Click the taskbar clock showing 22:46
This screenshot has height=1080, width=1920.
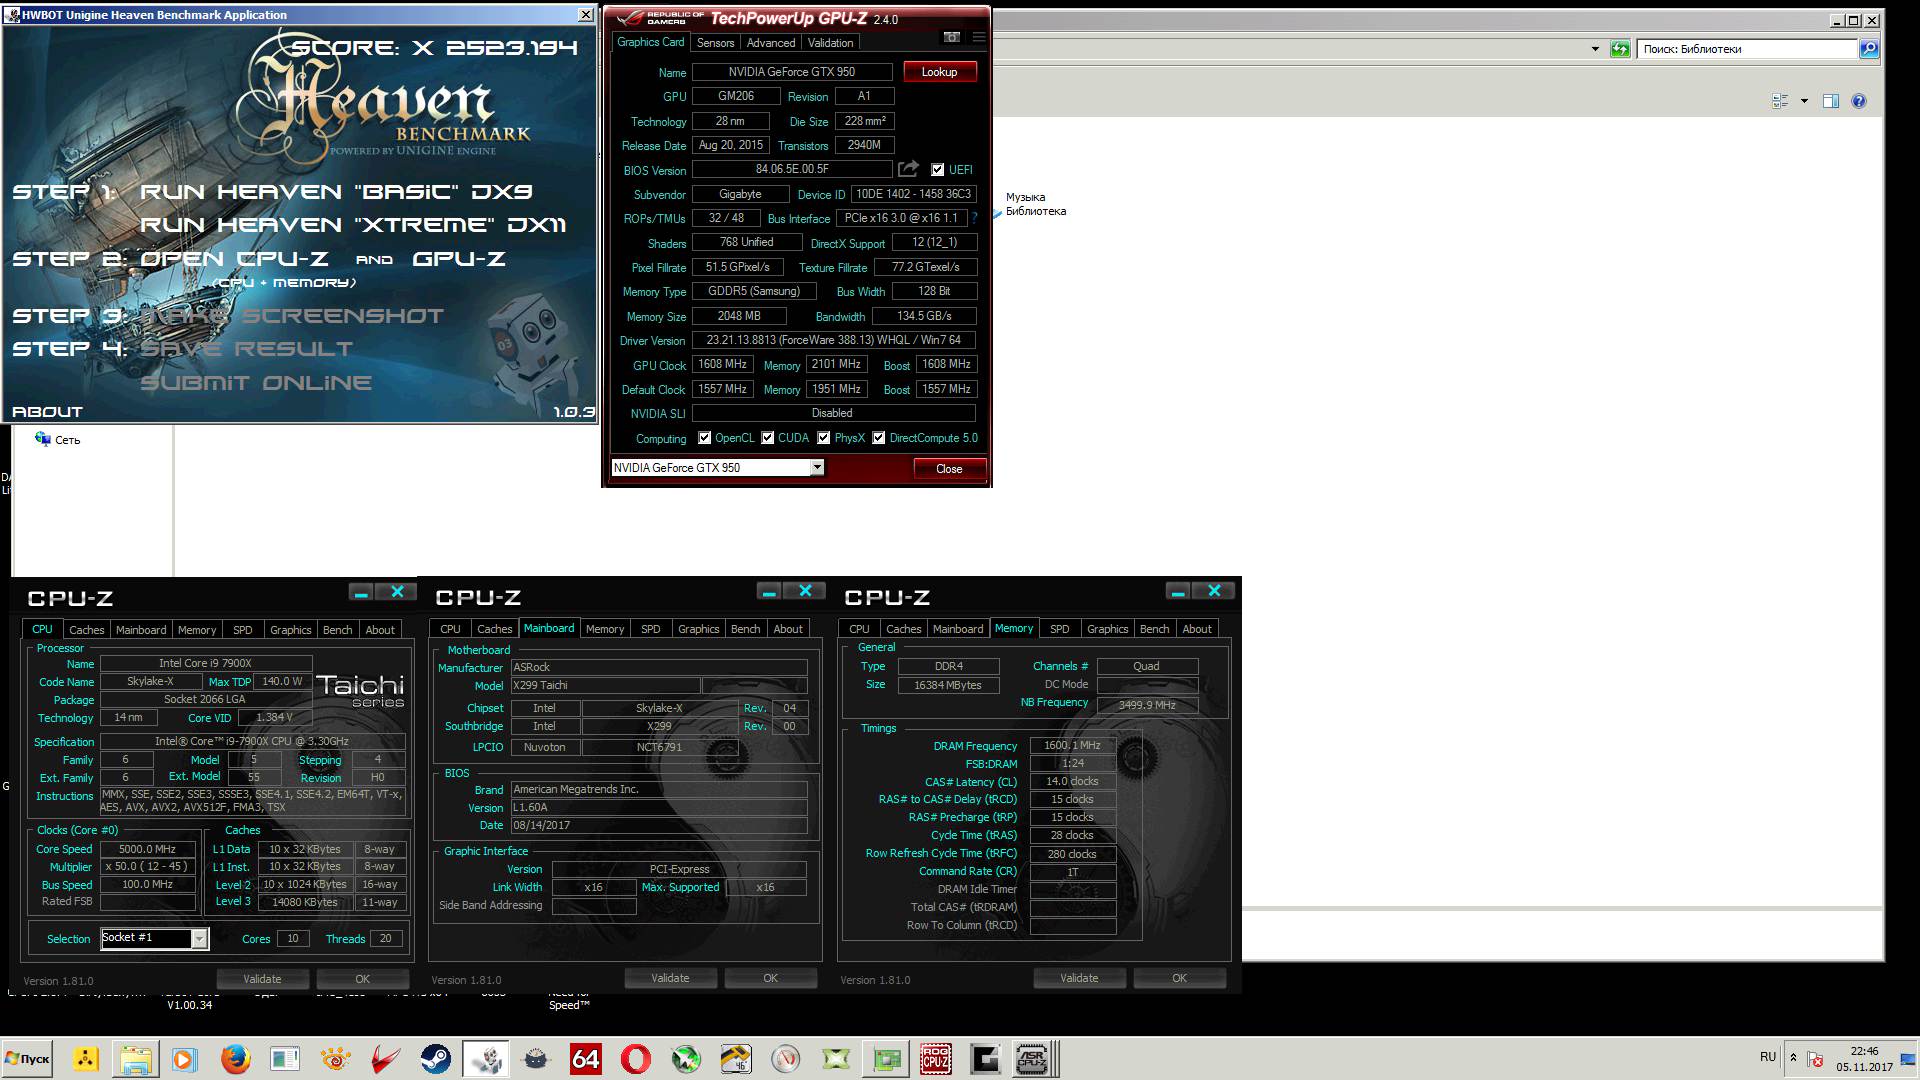[1864, 1059]
